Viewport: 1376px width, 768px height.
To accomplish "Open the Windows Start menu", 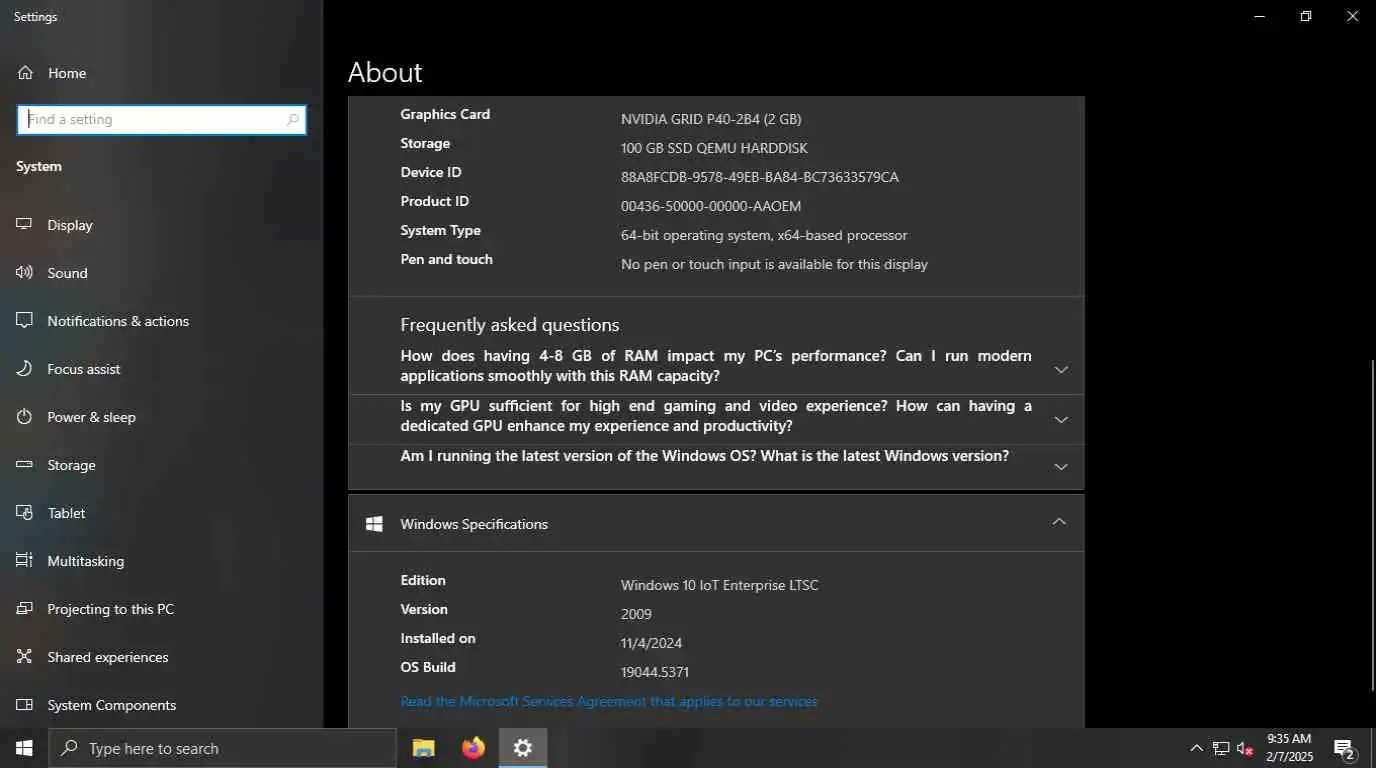I will click(x=24, y=748).
